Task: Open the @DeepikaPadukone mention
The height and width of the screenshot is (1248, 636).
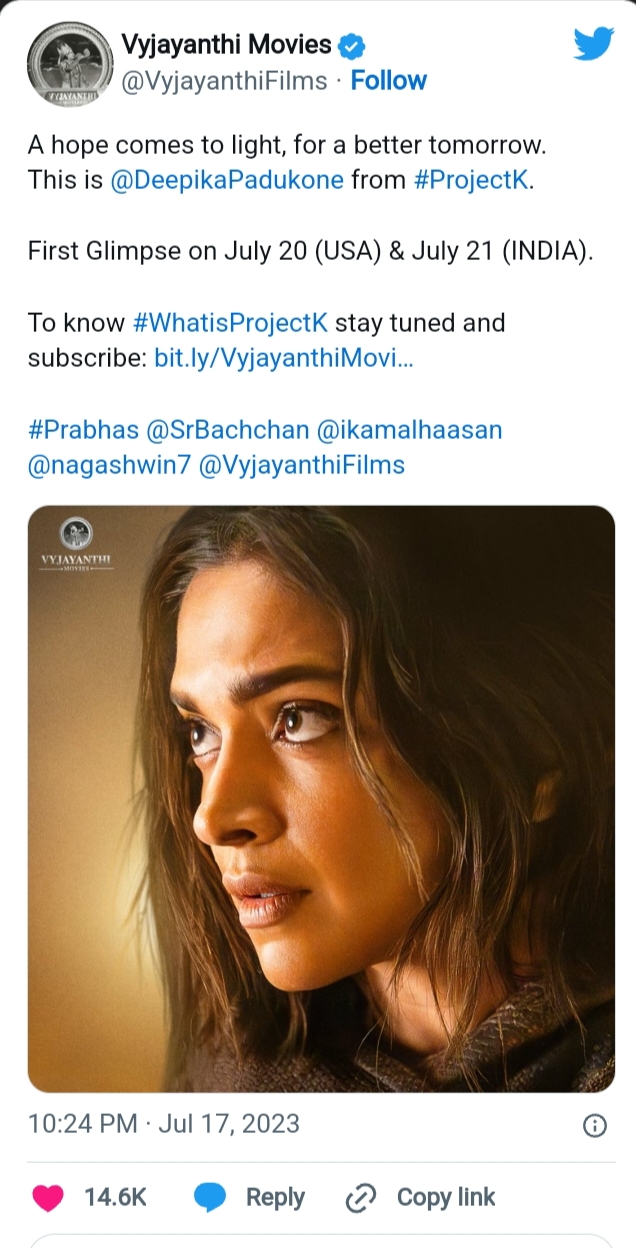Action: tap(227, 180)
